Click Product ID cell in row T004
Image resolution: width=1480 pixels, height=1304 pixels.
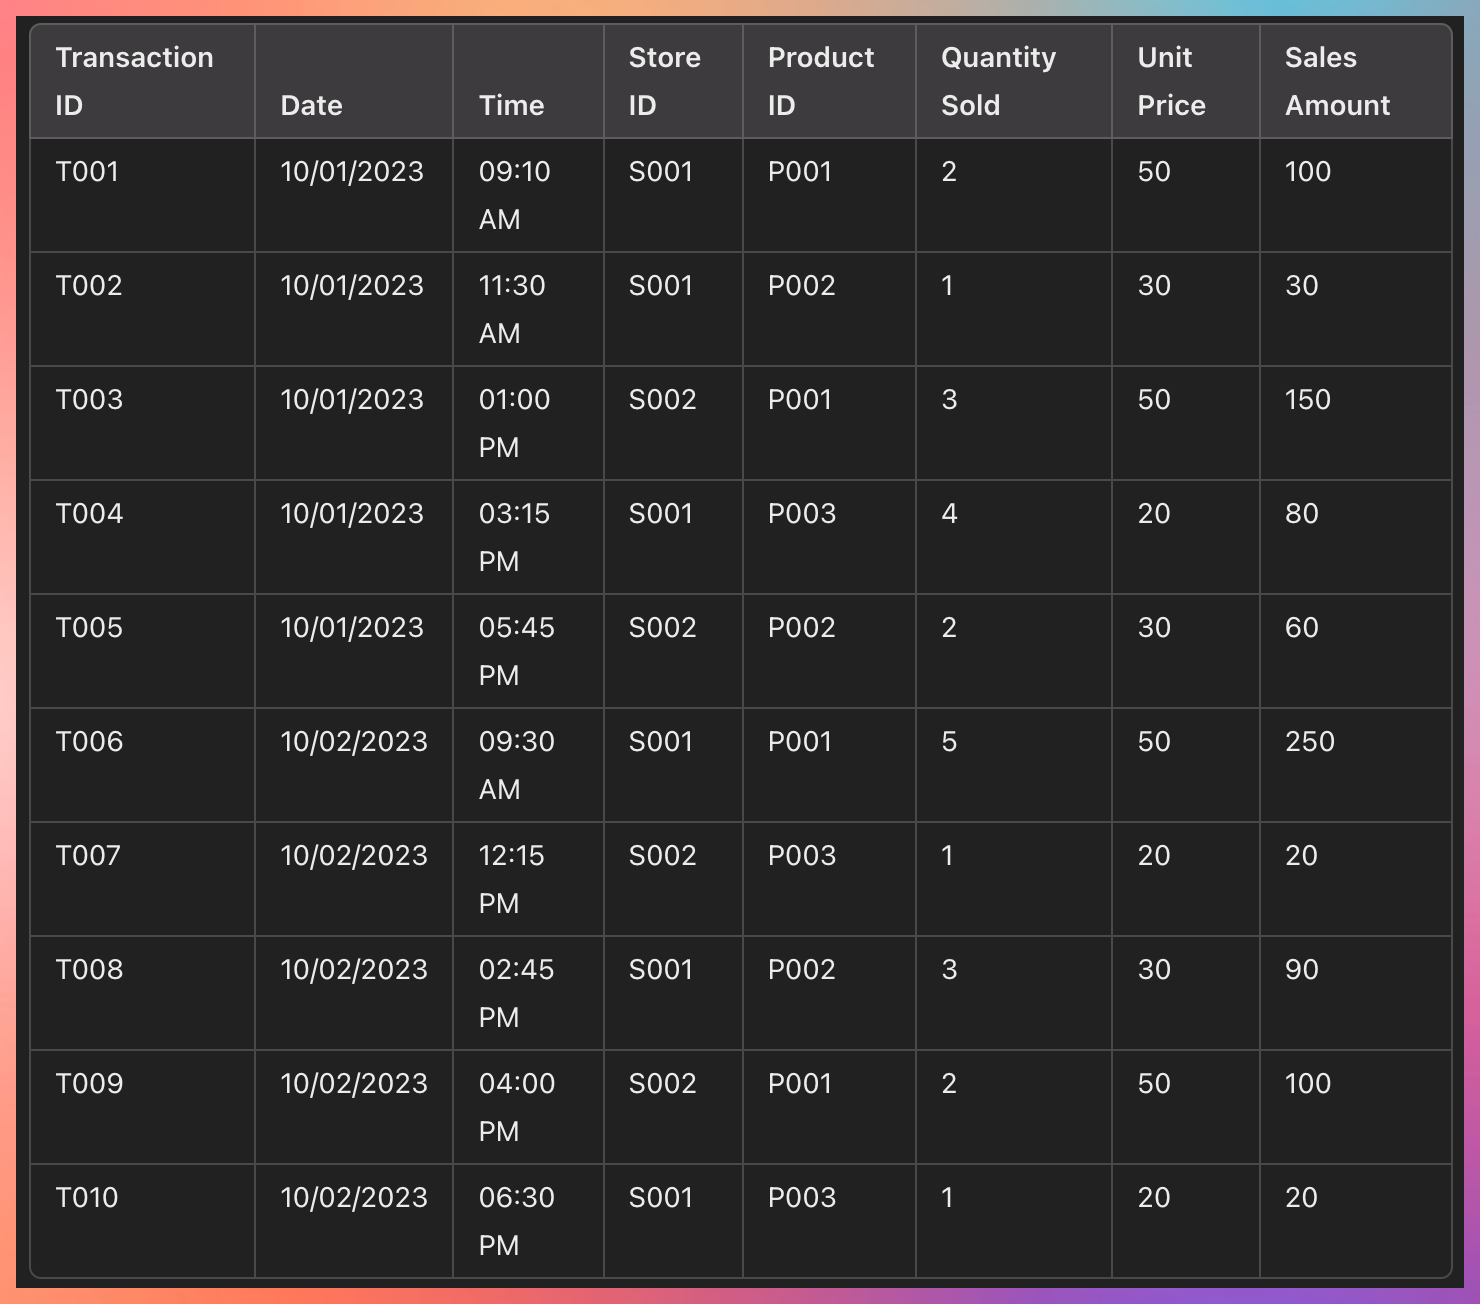[x=801, y=514]
